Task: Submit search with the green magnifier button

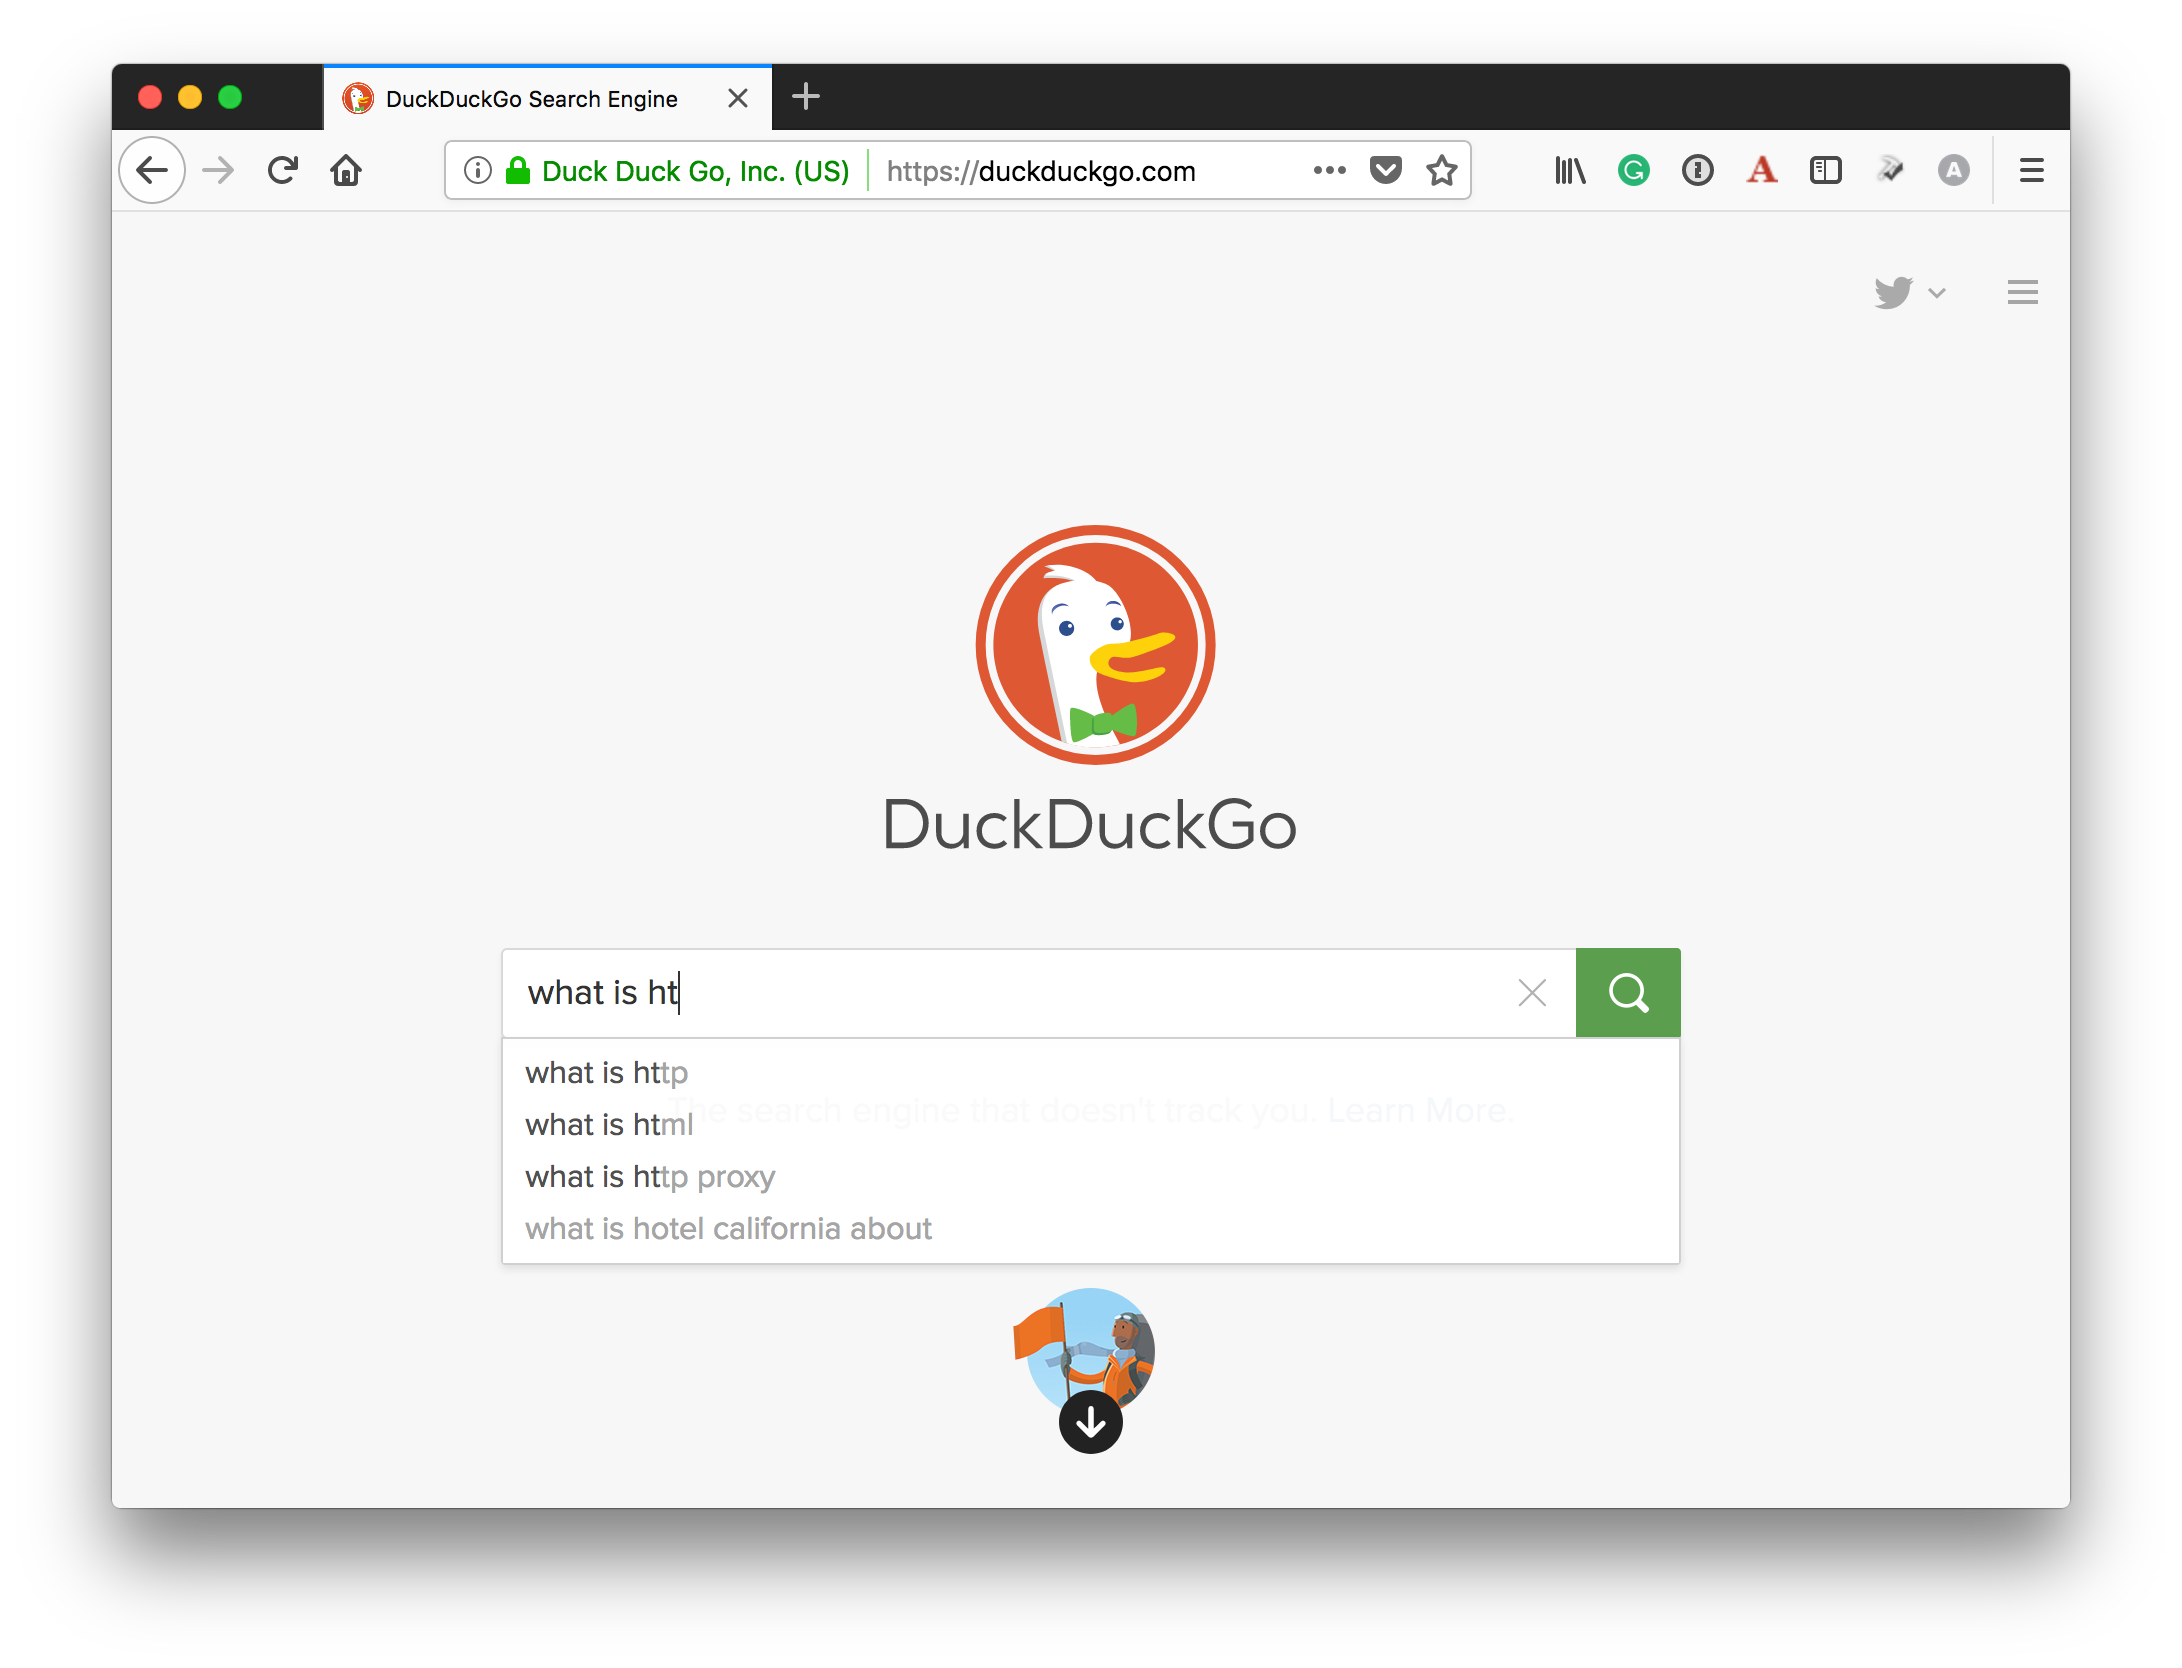Action: (x=1628, y=993)
